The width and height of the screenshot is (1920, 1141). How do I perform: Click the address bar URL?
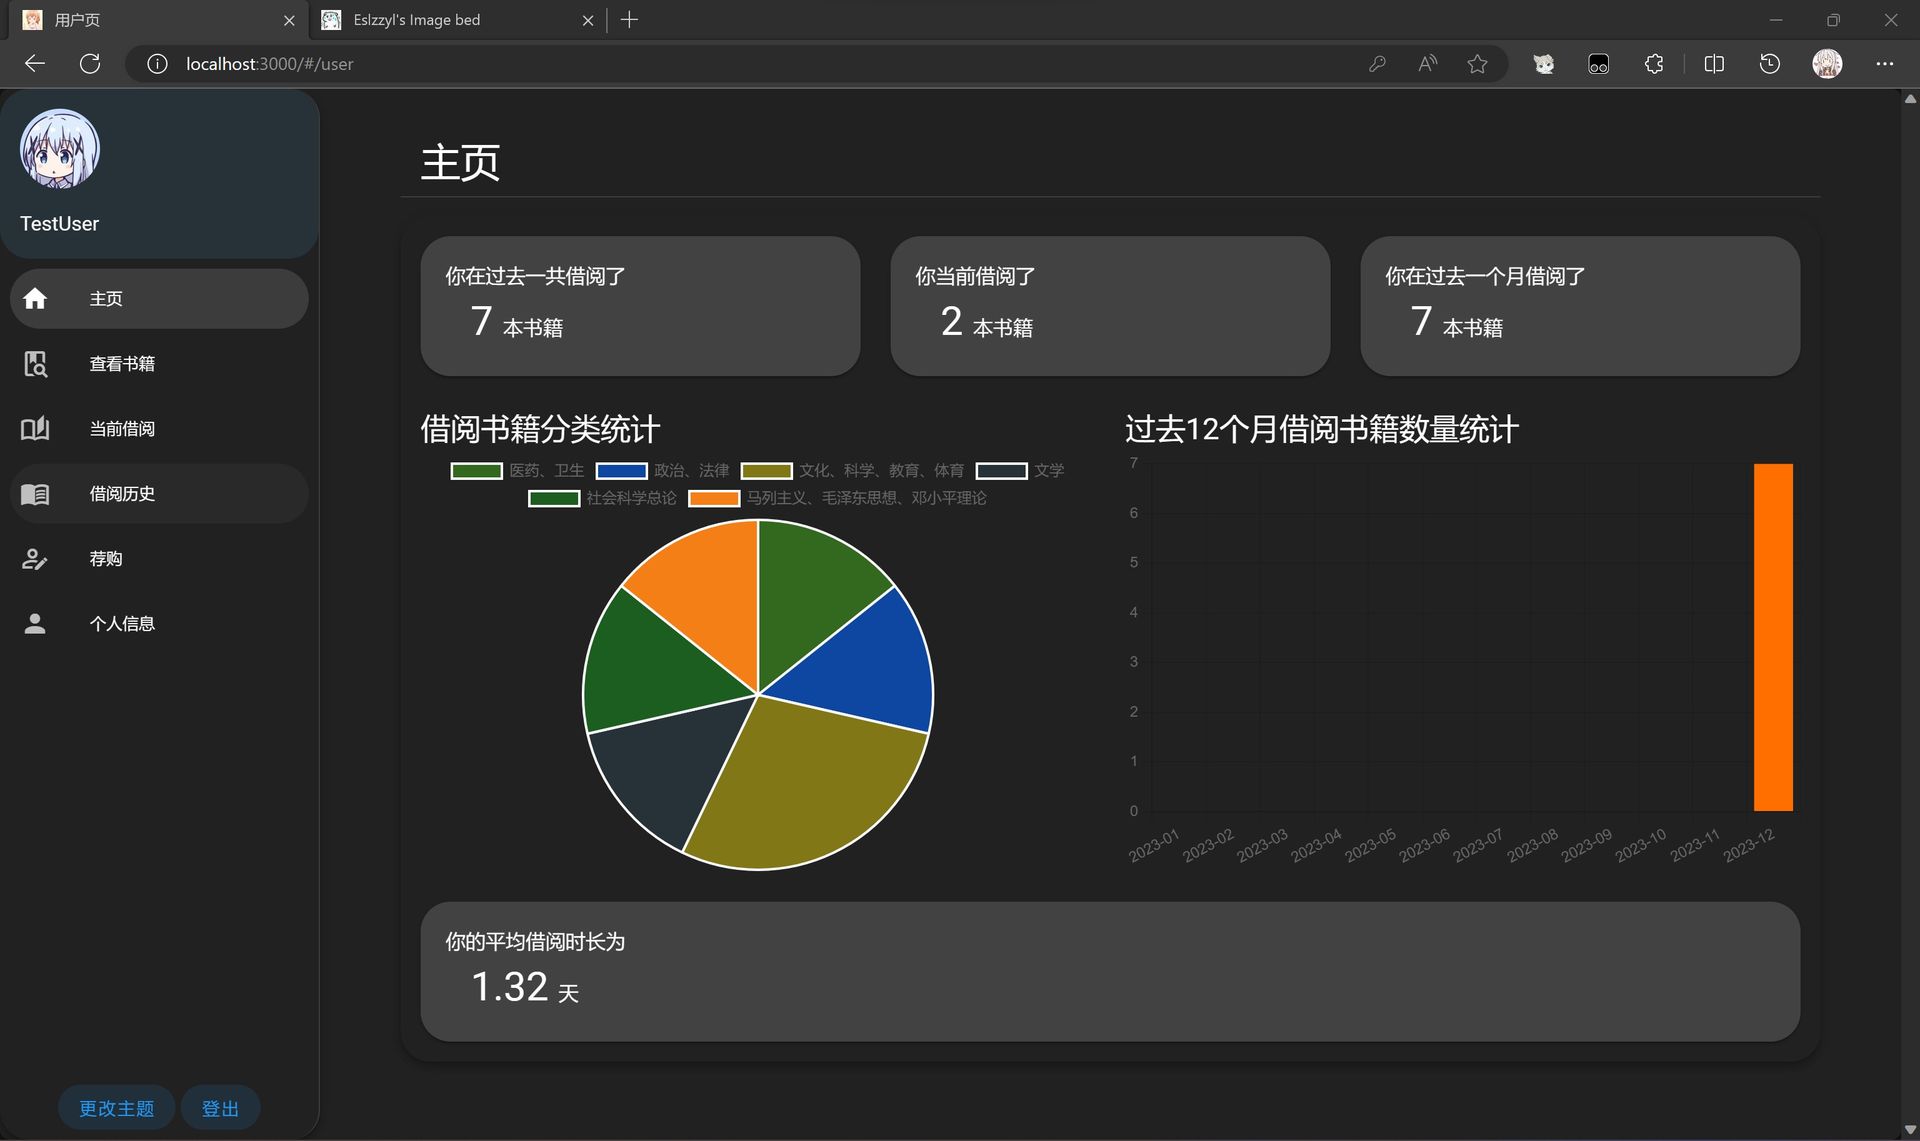pyautogui.click(x=269, y=64)
